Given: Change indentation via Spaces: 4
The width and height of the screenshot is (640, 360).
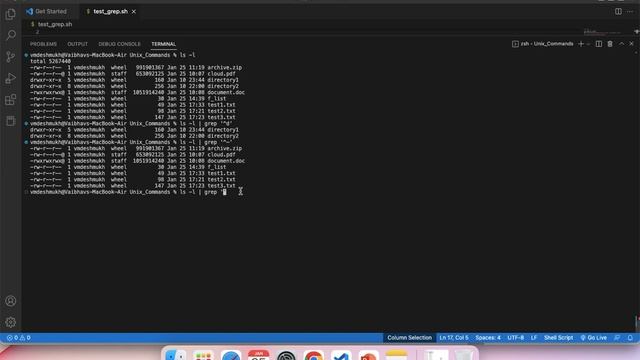Looking at the screenshot, I should 488,338.
